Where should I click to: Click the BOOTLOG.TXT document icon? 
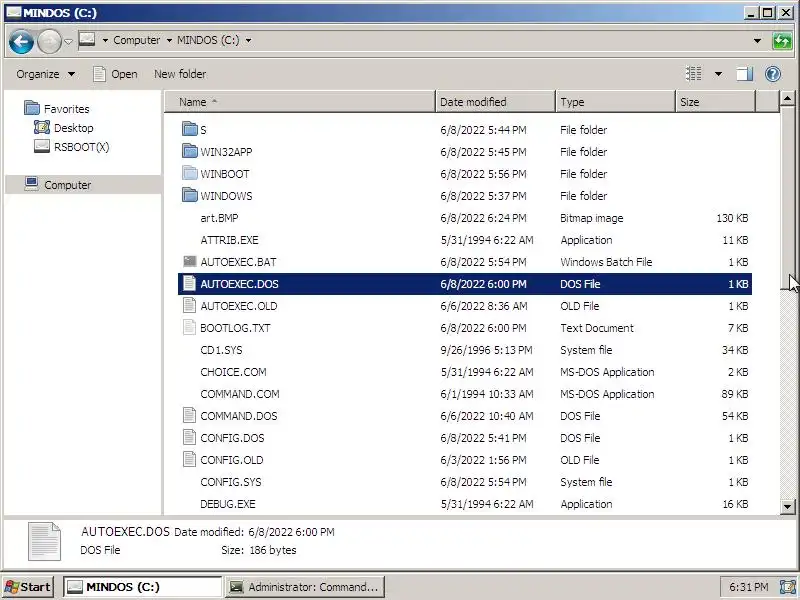tap(190, 327)
